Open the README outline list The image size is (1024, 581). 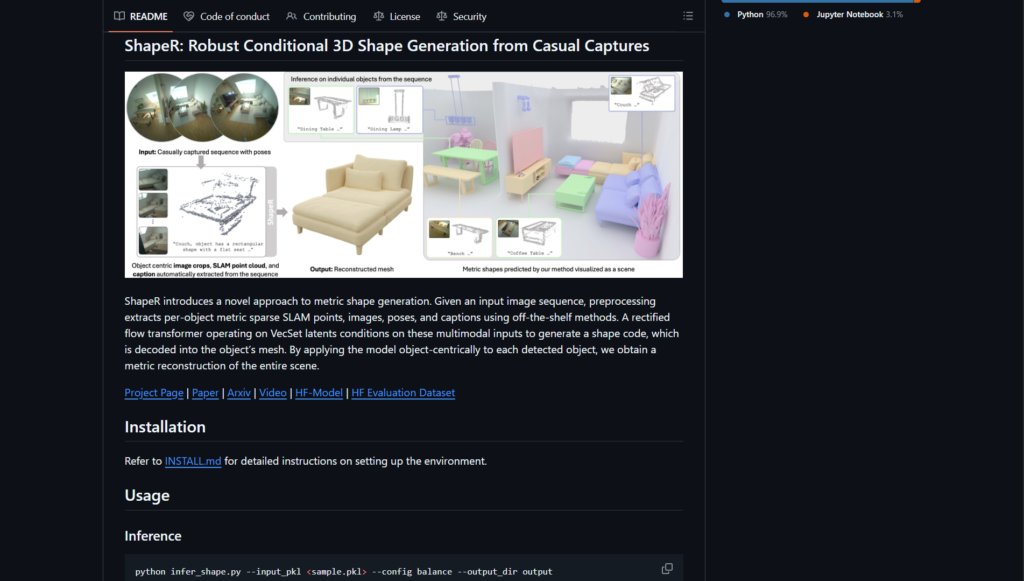[687, 16]
